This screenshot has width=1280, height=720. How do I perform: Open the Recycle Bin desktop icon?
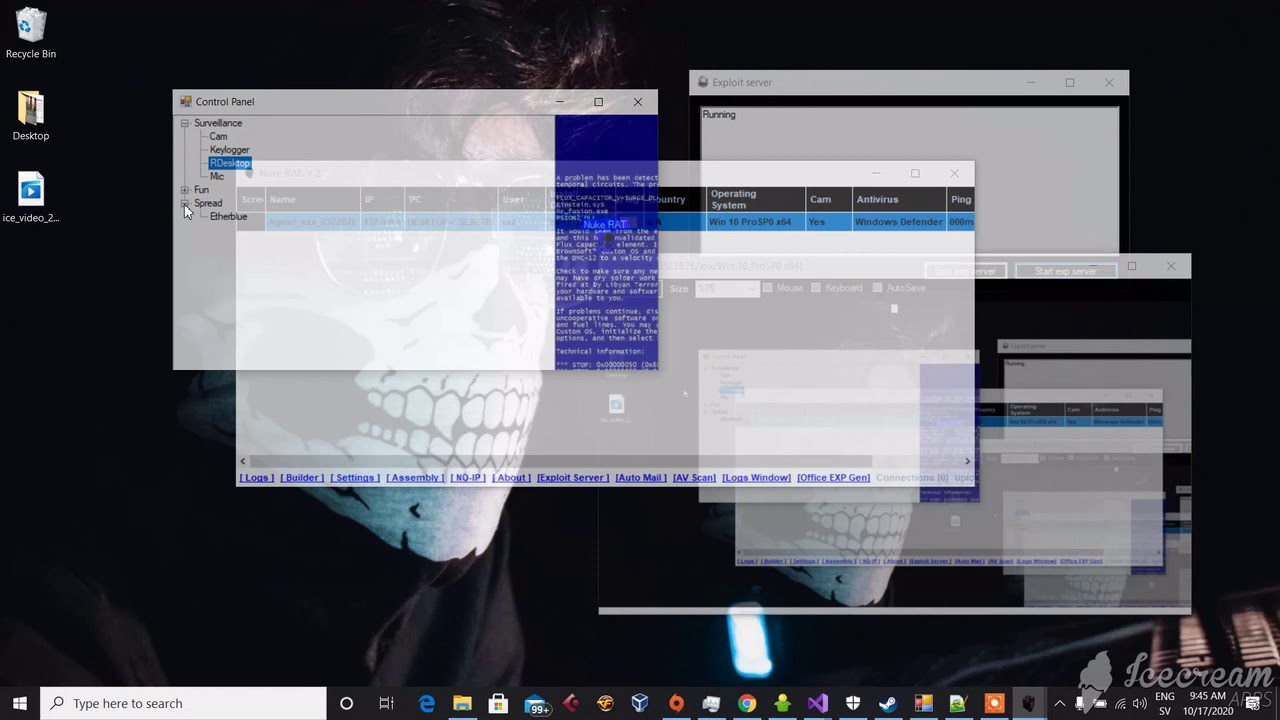point(31,33)
